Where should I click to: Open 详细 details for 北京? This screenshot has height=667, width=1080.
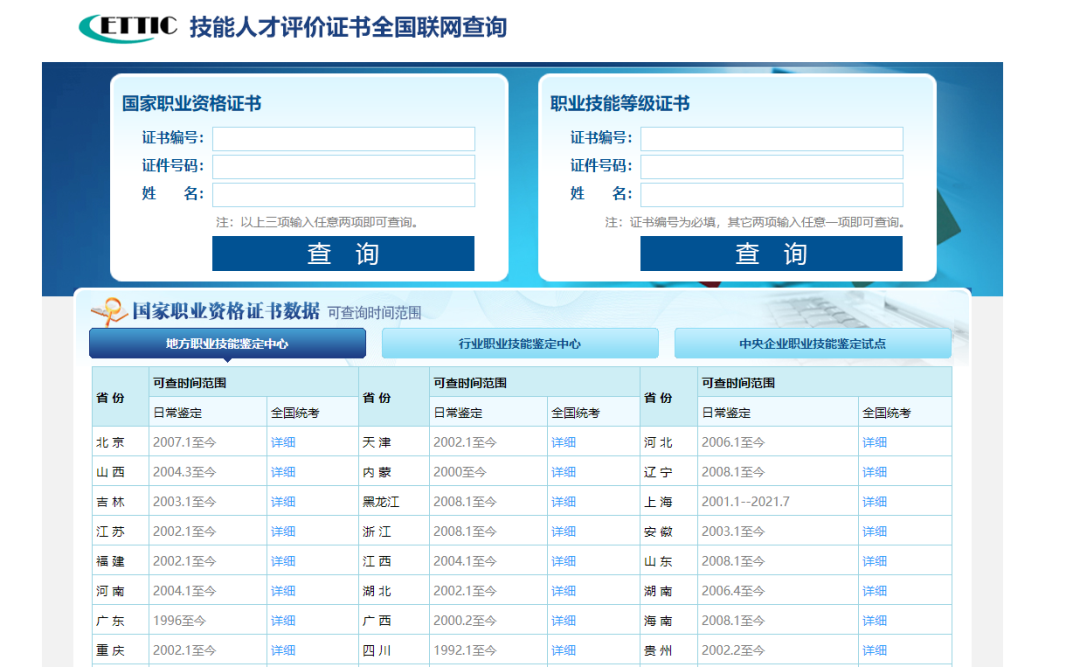283,441
